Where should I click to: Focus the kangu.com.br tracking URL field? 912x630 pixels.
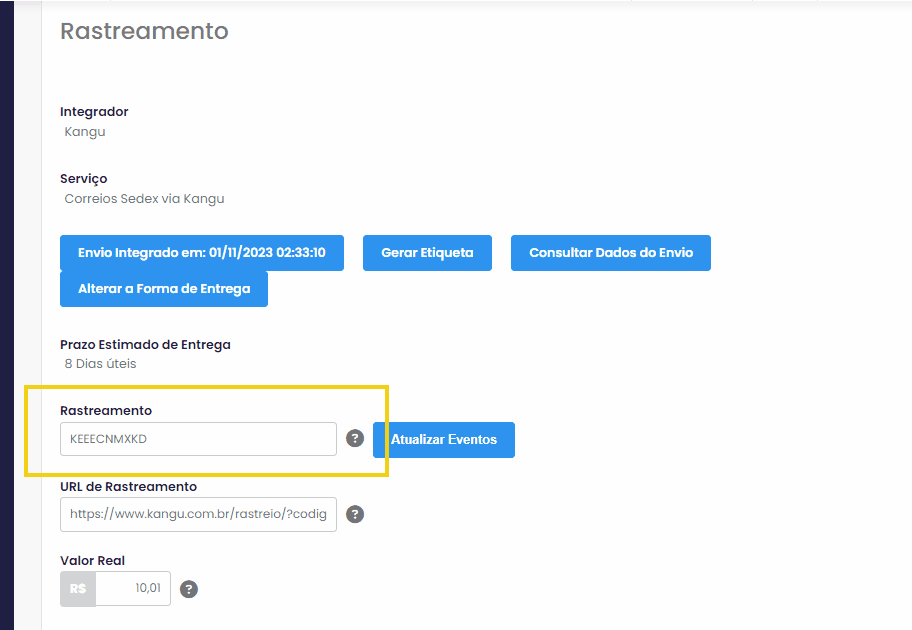pos(198,514)
